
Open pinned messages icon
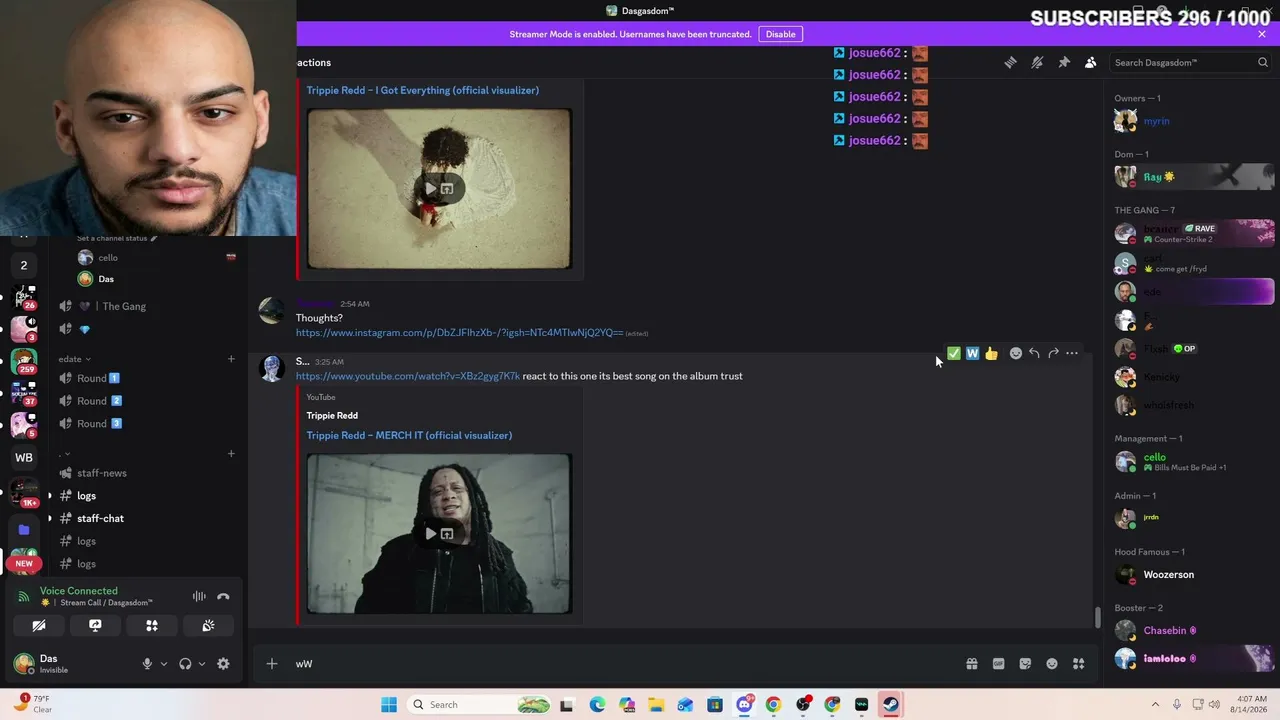click(x=1064, y=62)
